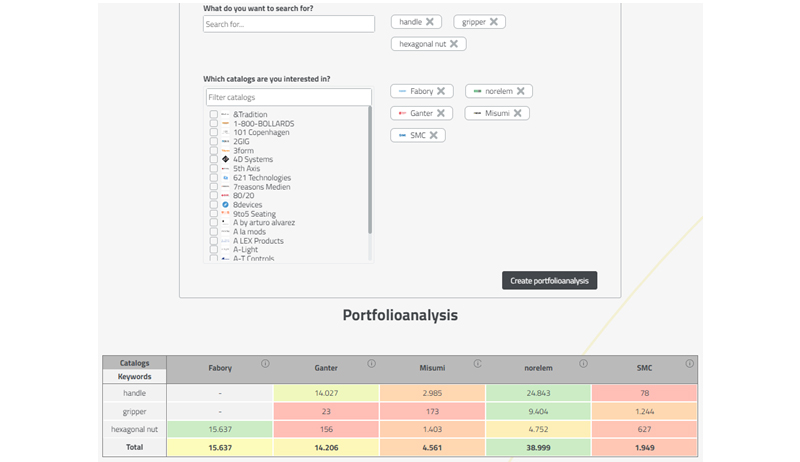
Task: Open info icon in Fabory column header
Action: [265, 364]
